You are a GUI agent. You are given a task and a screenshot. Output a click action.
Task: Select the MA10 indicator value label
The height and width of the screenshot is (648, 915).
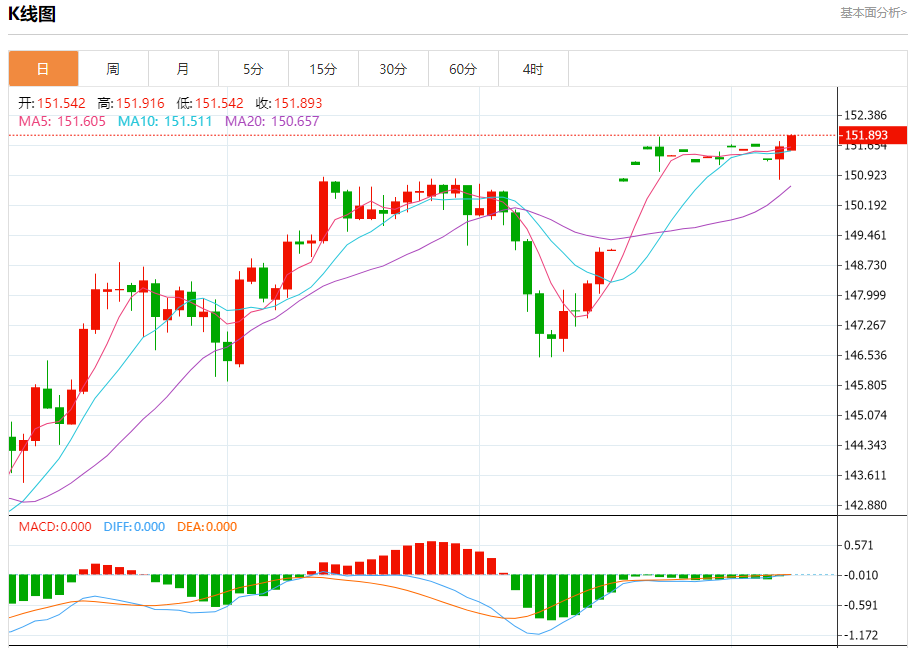click(x=165, y=121)
